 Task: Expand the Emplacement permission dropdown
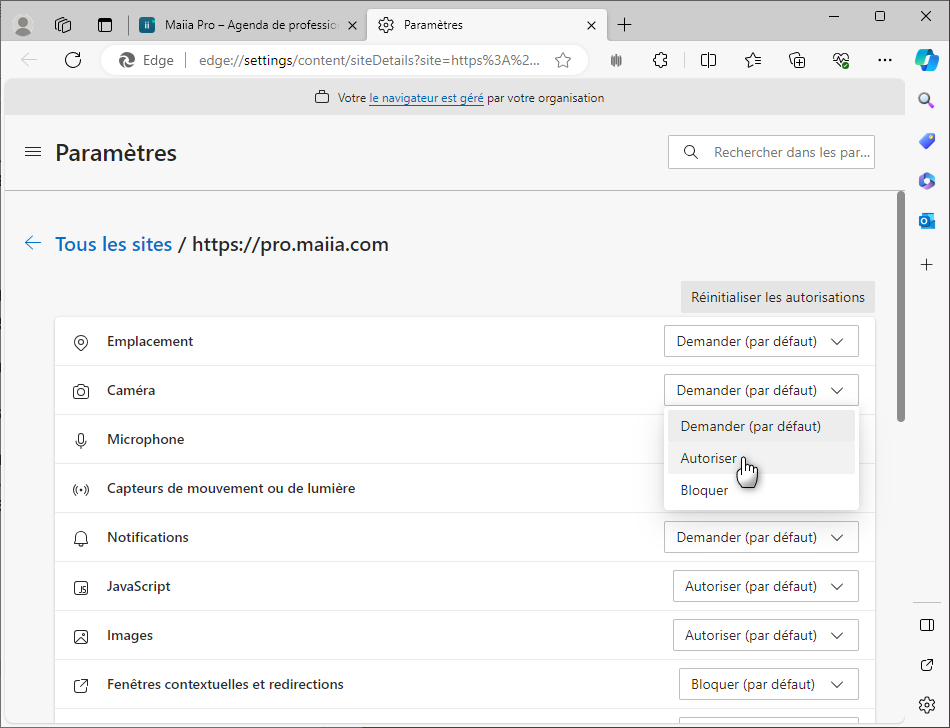coord(761,342)
